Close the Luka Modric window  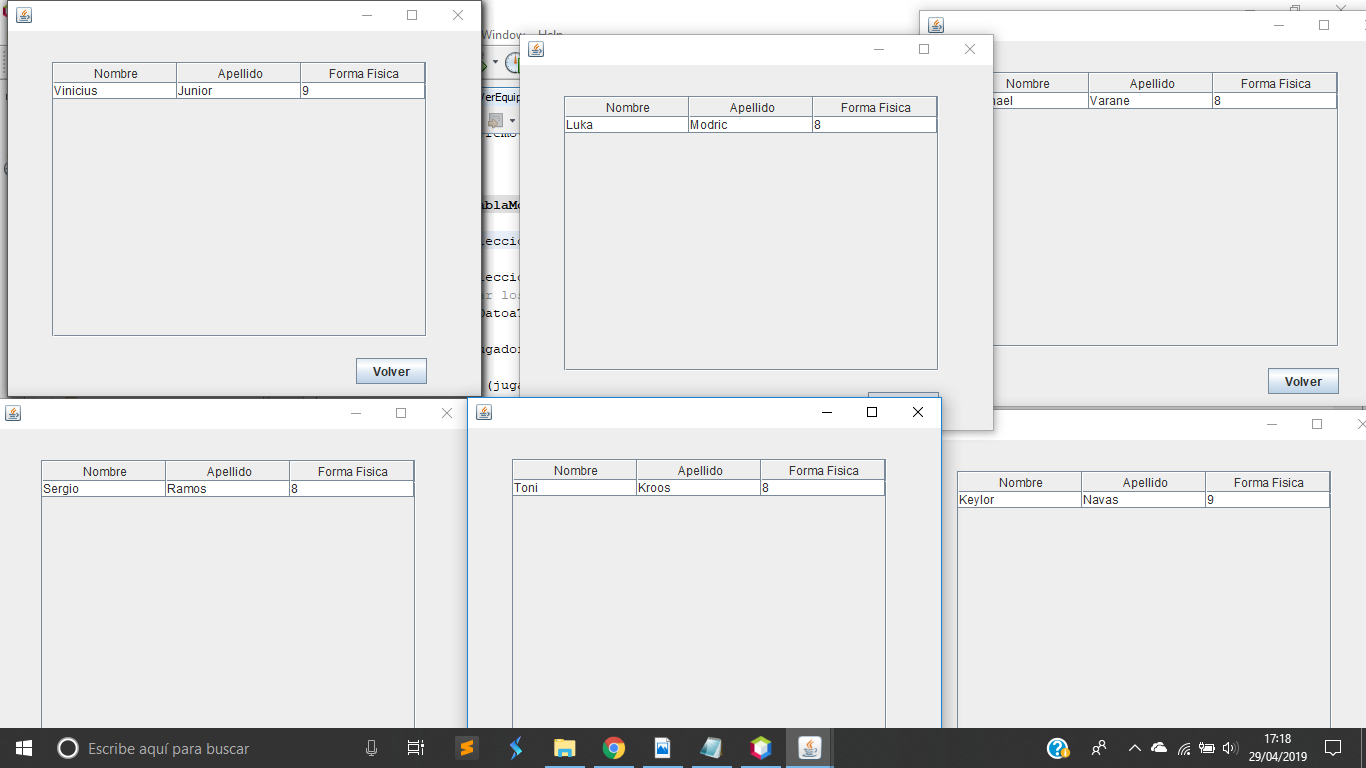[969, 49]
